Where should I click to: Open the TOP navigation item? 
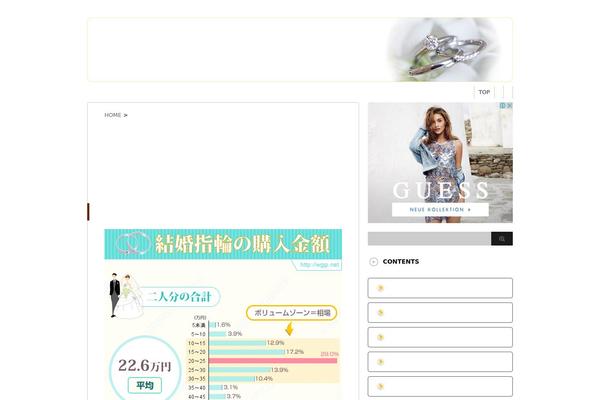point(484,92)
